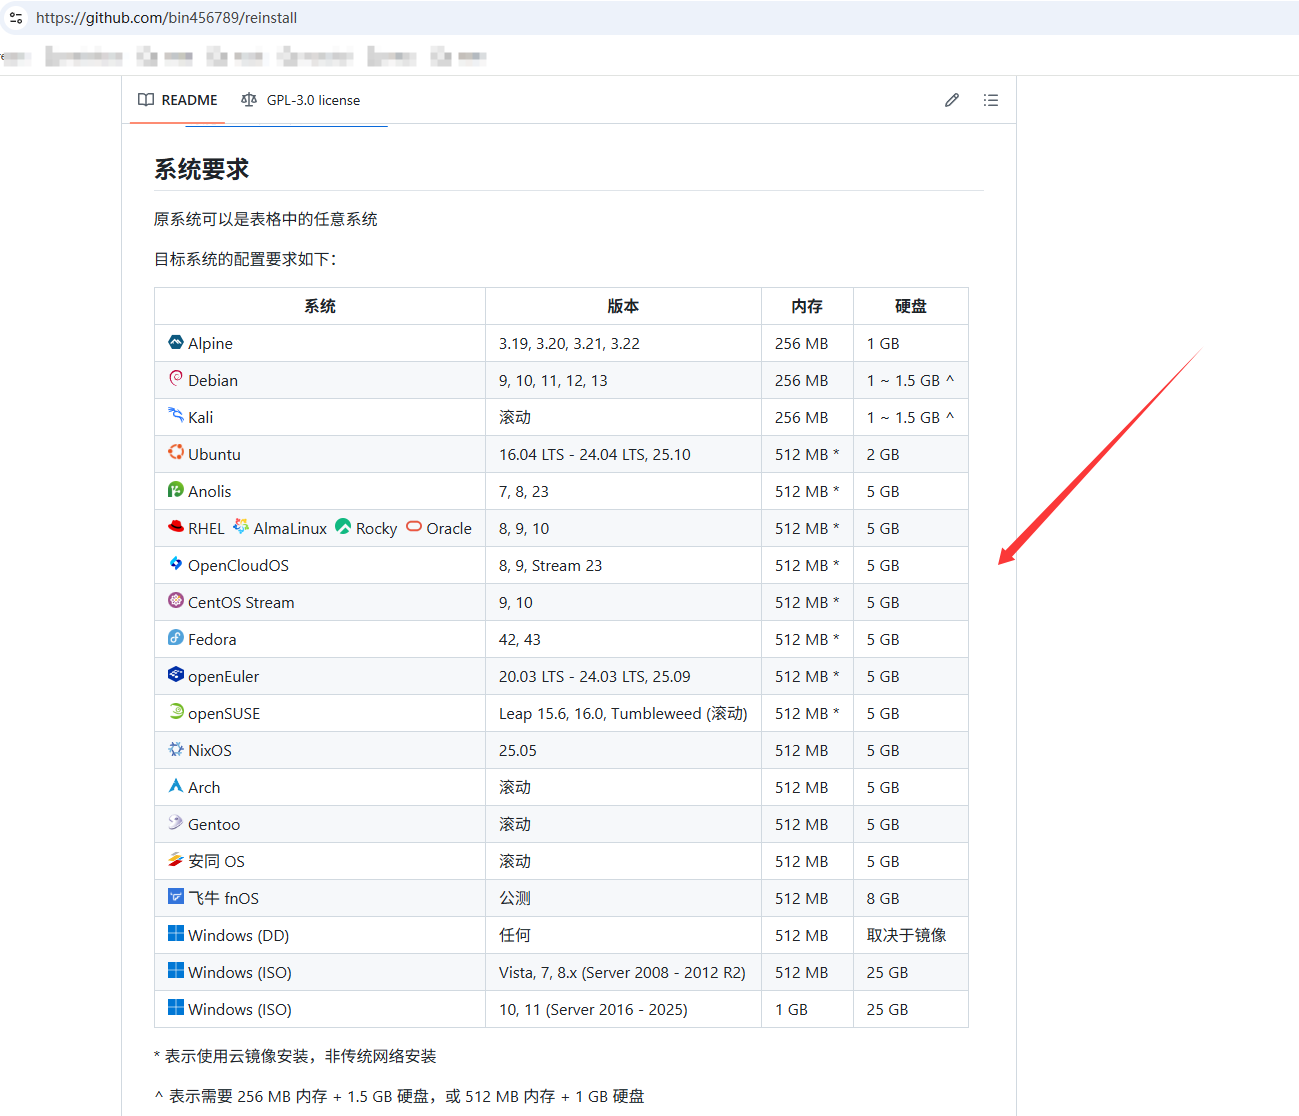Click the Windows (DD) logo icon
The width and height of the screenshot is (1299, 1116).
click(x=176, y=934)
